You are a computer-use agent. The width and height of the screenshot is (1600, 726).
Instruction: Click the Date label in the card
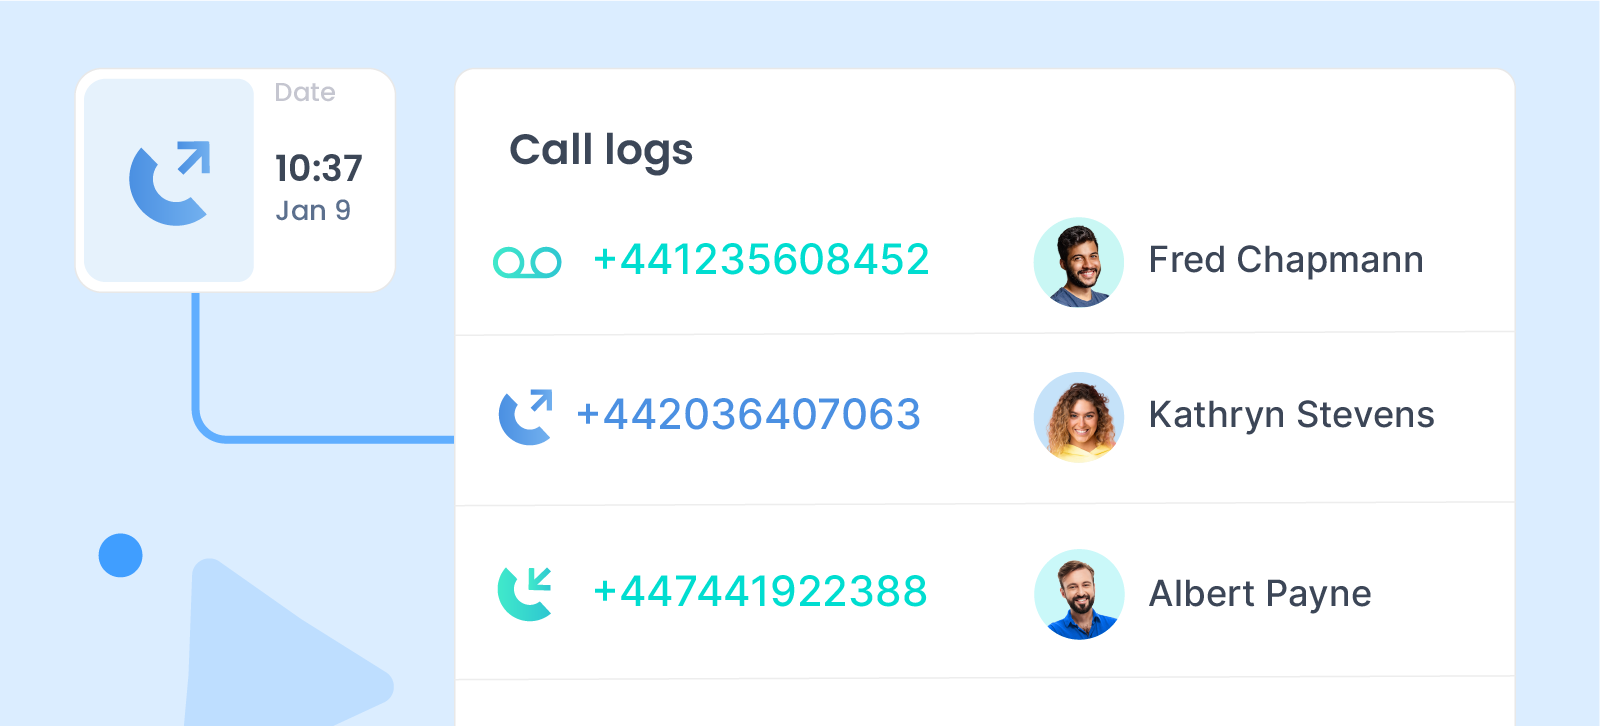(x=305, y=93)
